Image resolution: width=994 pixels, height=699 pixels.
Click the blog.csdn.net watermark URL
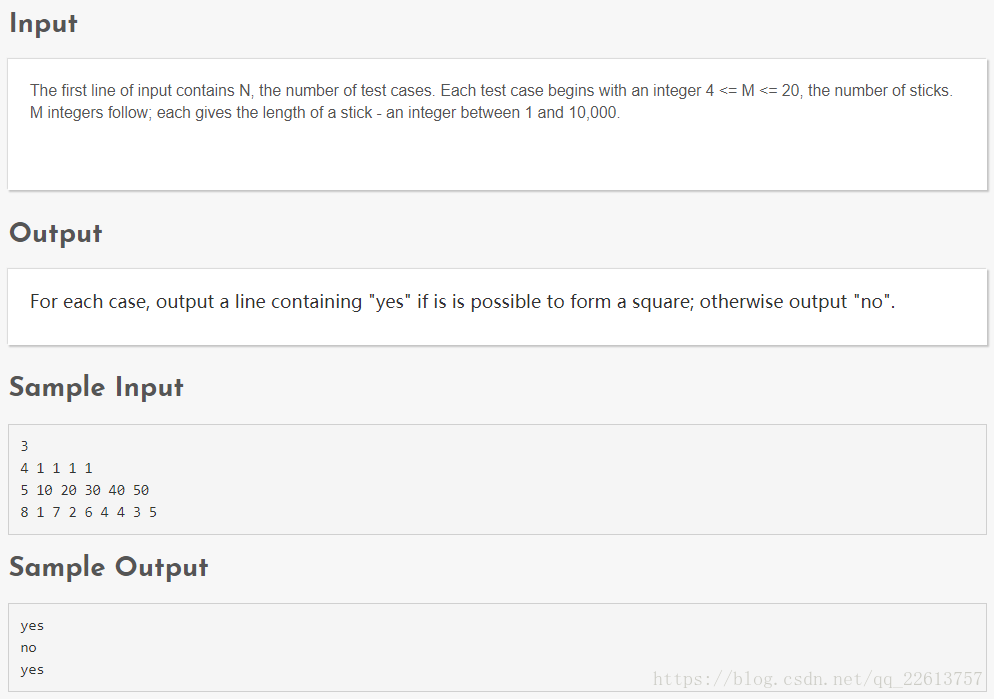(x=817, y=679)
